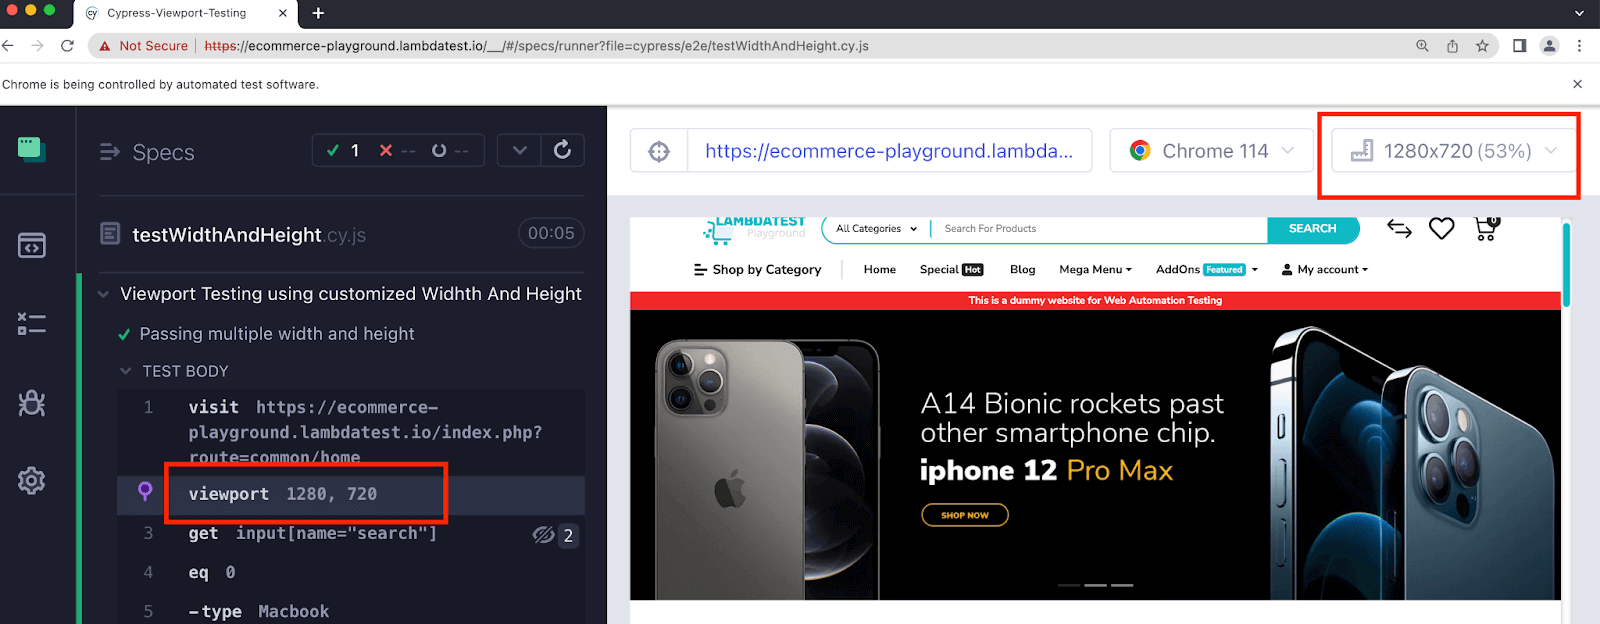Open the Chrome 114 browser dropdown
The height and width of the screenshot is (624, 1600).
coord(1212,151)
